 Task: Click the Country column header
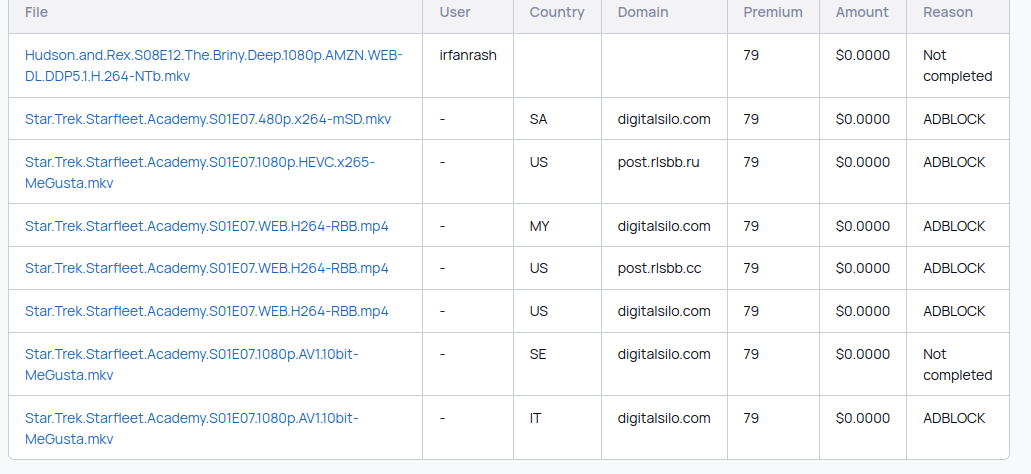click(x=557, y=12)
